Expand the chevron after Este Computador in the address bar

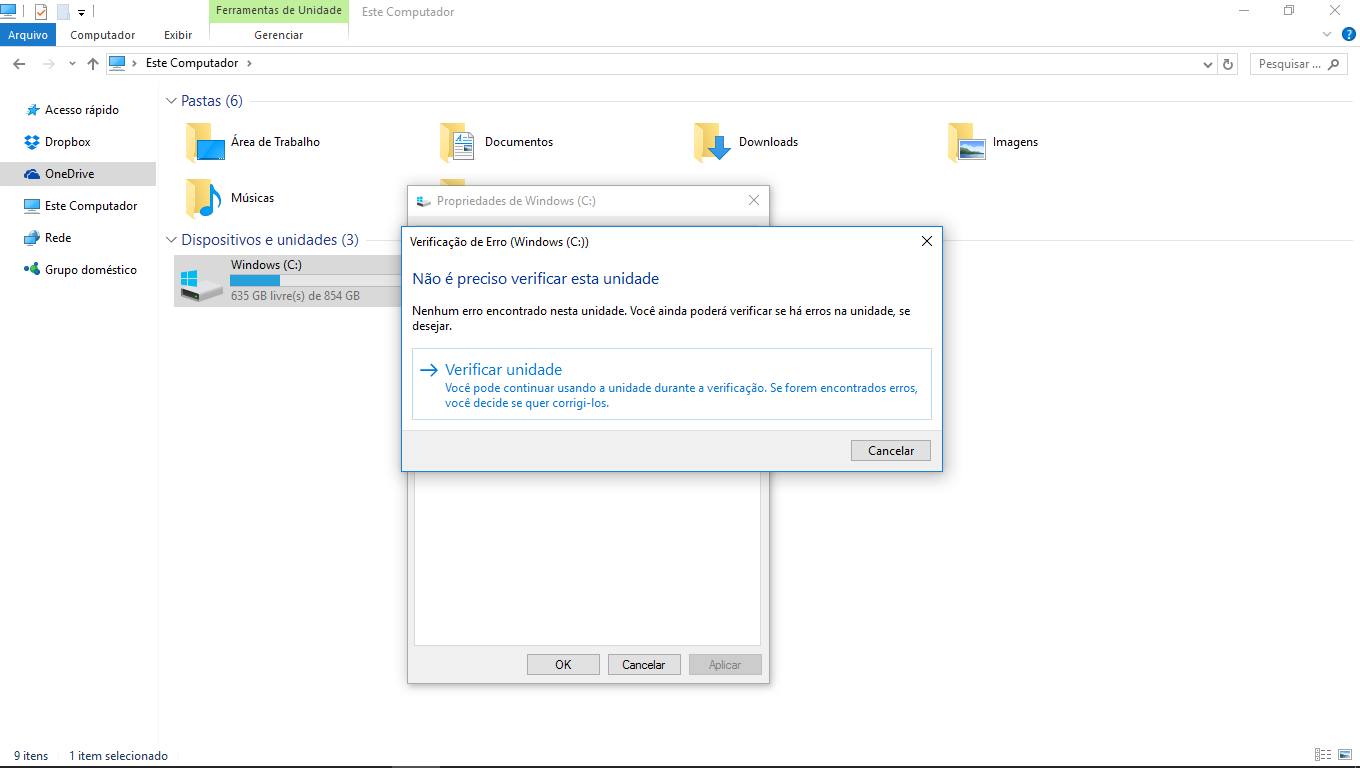point(249,63)
